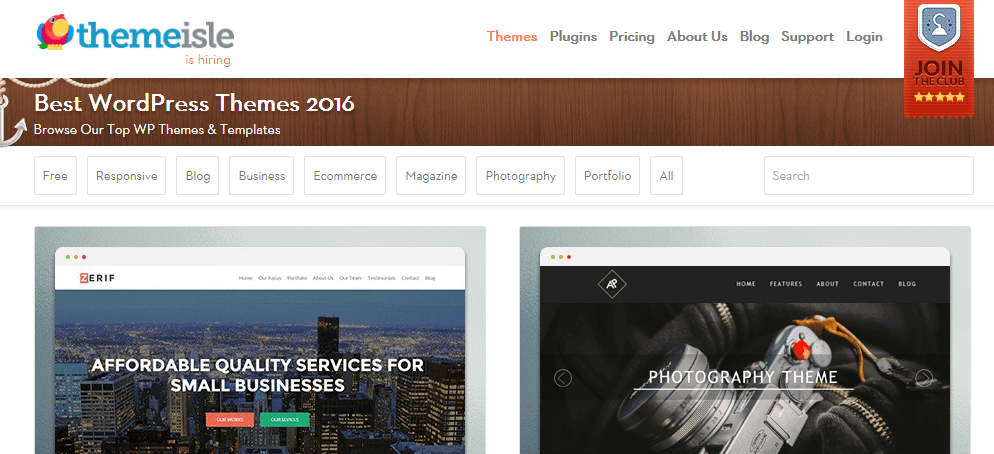
Task: Visit the Blog from top navigation
Action: coord(754,37)
